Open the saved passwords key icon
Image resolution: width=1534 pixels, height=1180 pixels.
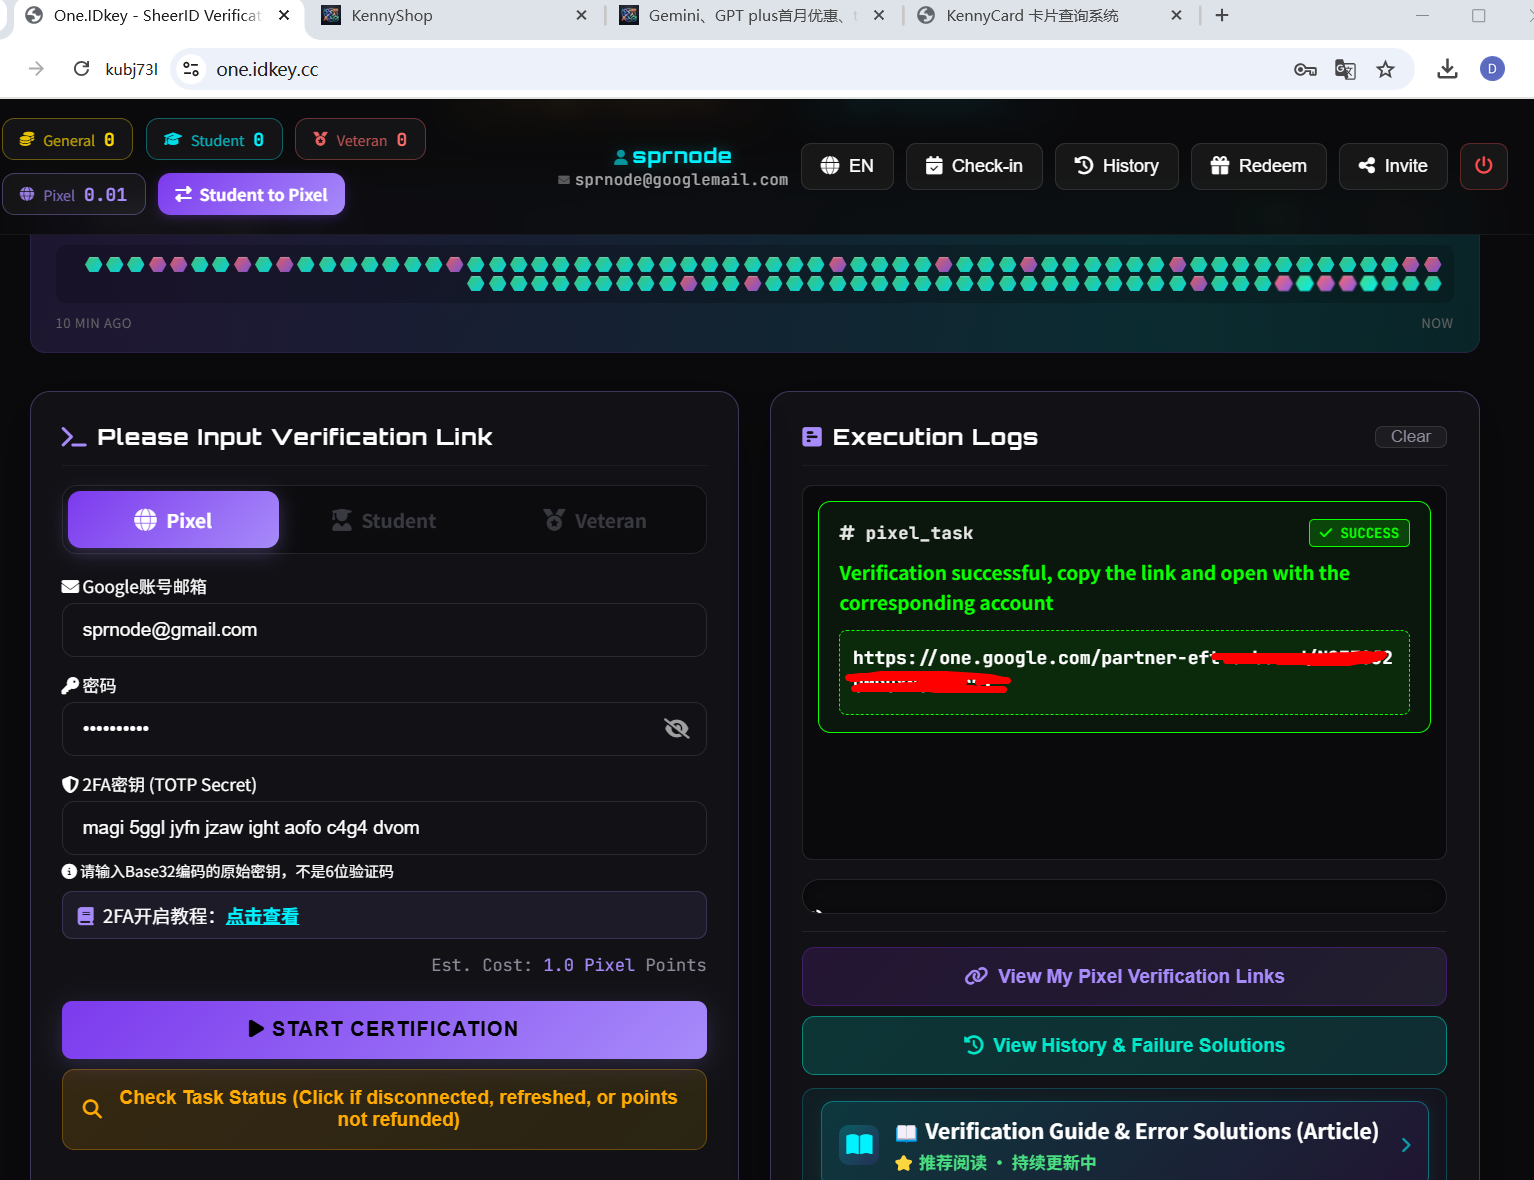[x=1305, y=69]
